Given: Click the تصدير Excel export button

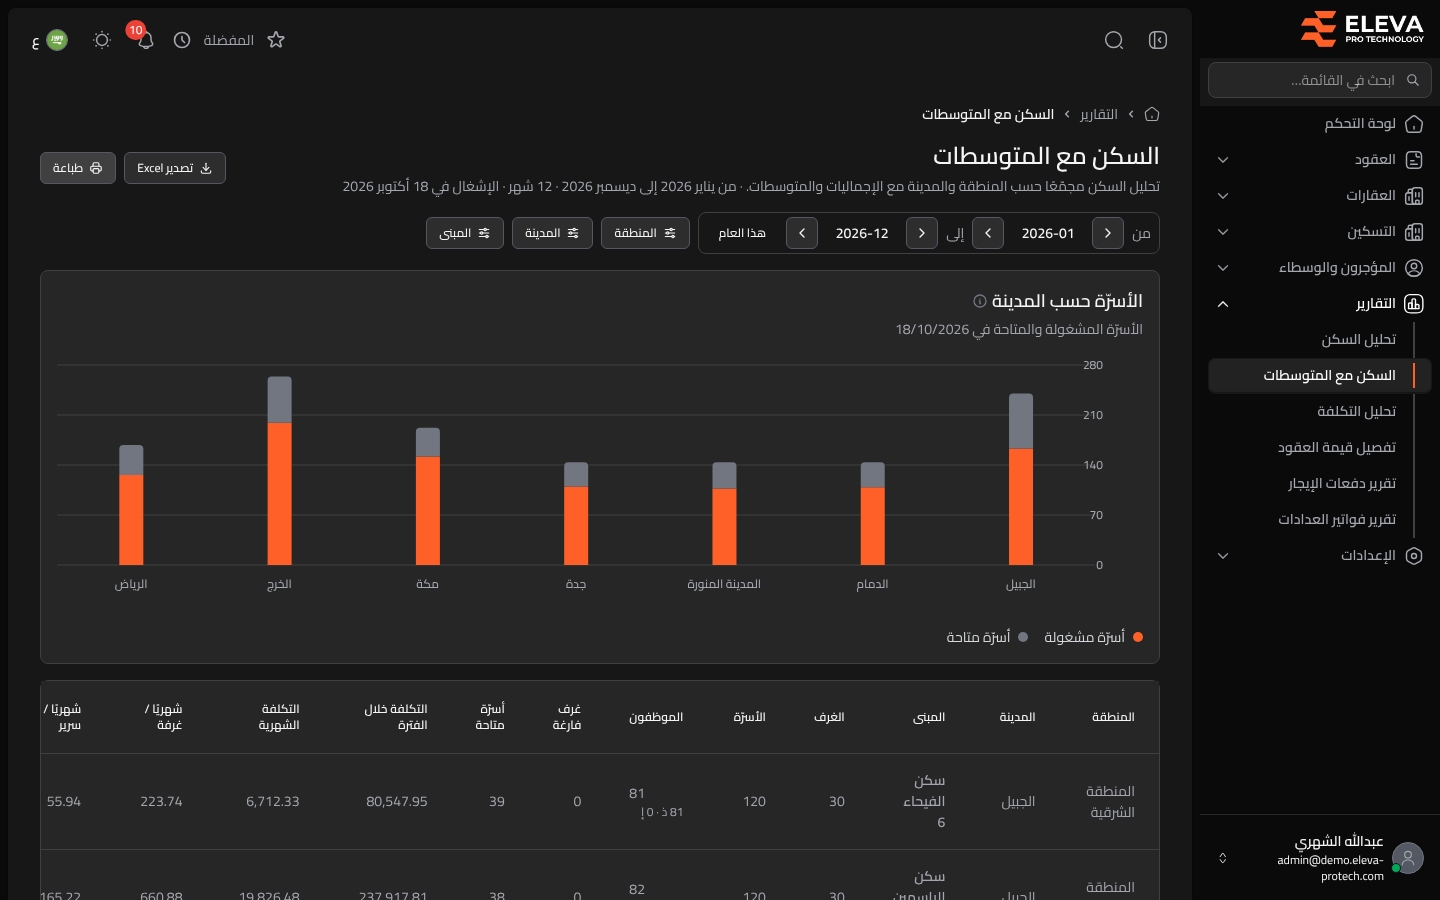Looking at the screenshot, I should coord(175,168).
